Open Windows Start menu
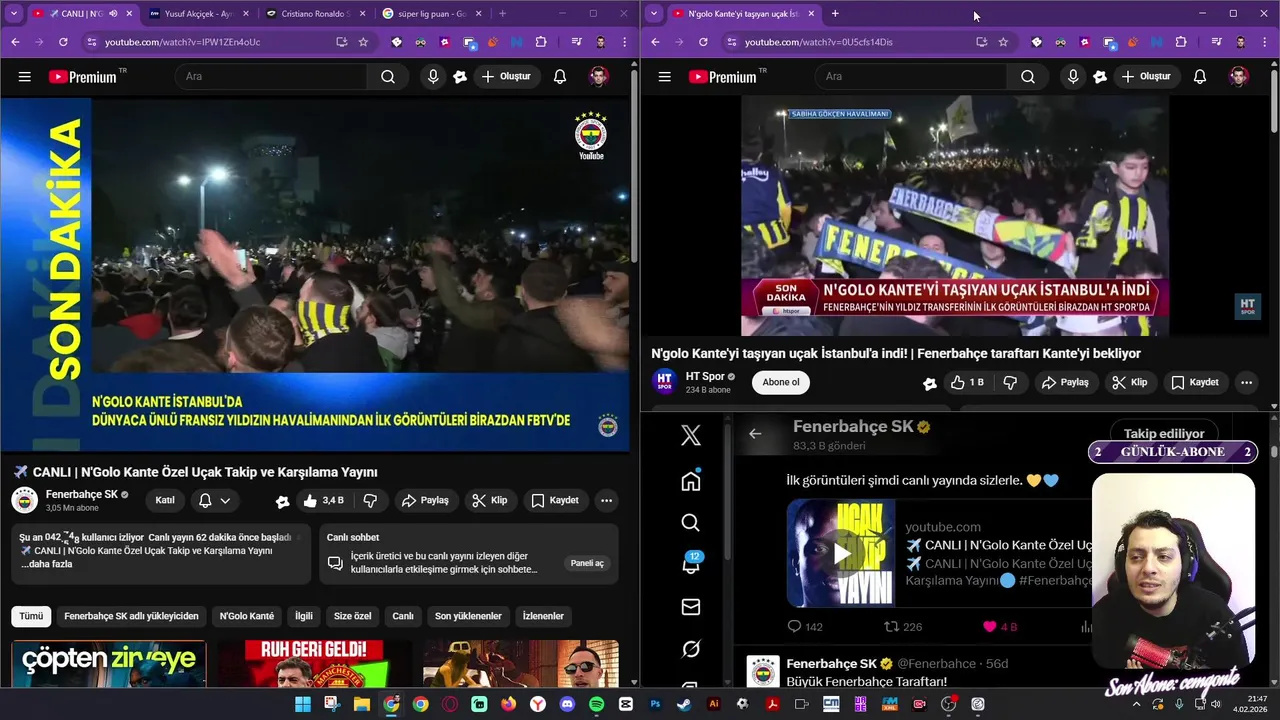The width and height of the screenshot is (1280, 720). click(x=302, y=704)
